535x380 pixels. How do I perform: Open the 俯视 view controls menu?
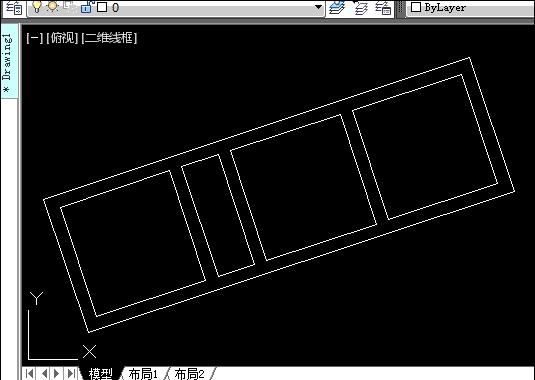(62, 38)
